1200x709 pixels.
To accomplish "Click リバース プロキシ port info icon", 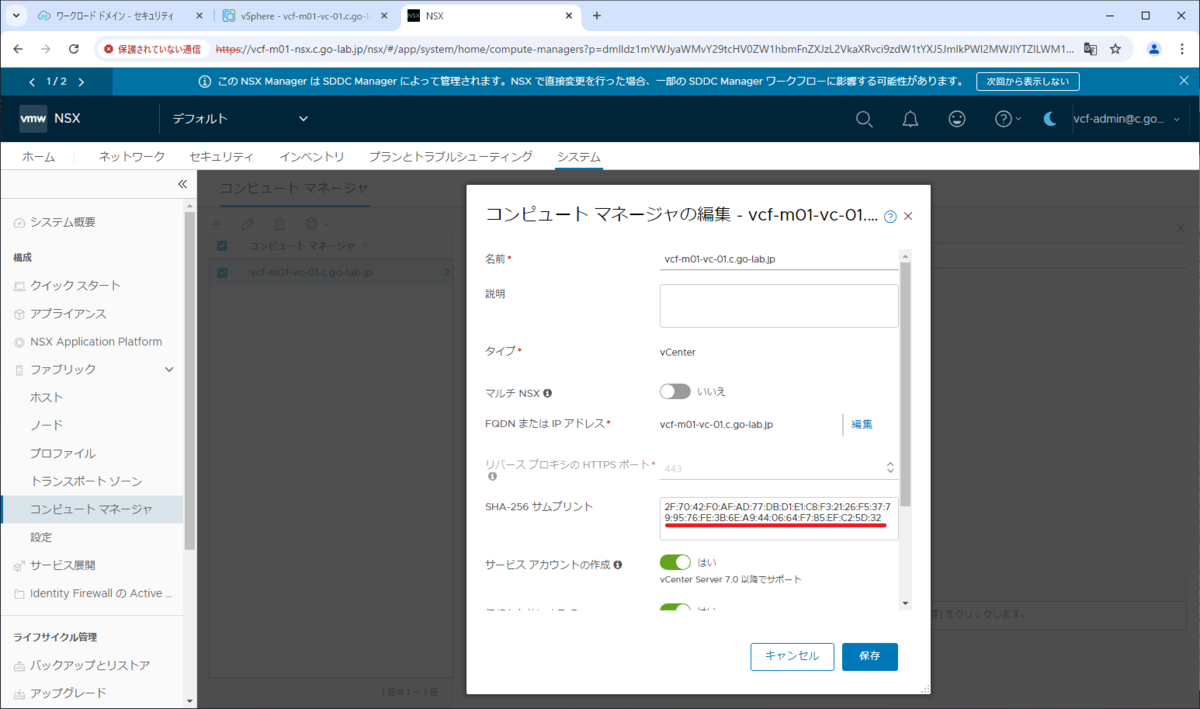I will pyautogui.click(x=491, y=477).
